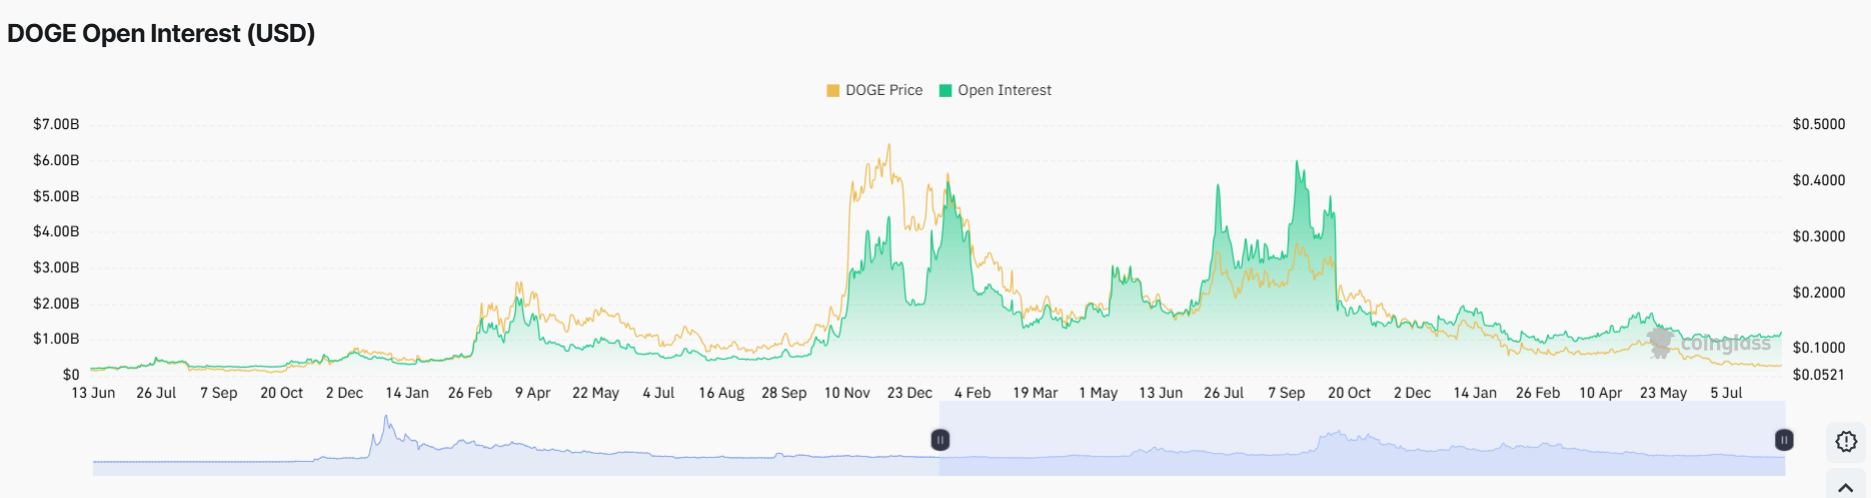Viewport: 1871px width, 498px height.
Task: Click the $0.4000 price axis label
Action: 1819,180
